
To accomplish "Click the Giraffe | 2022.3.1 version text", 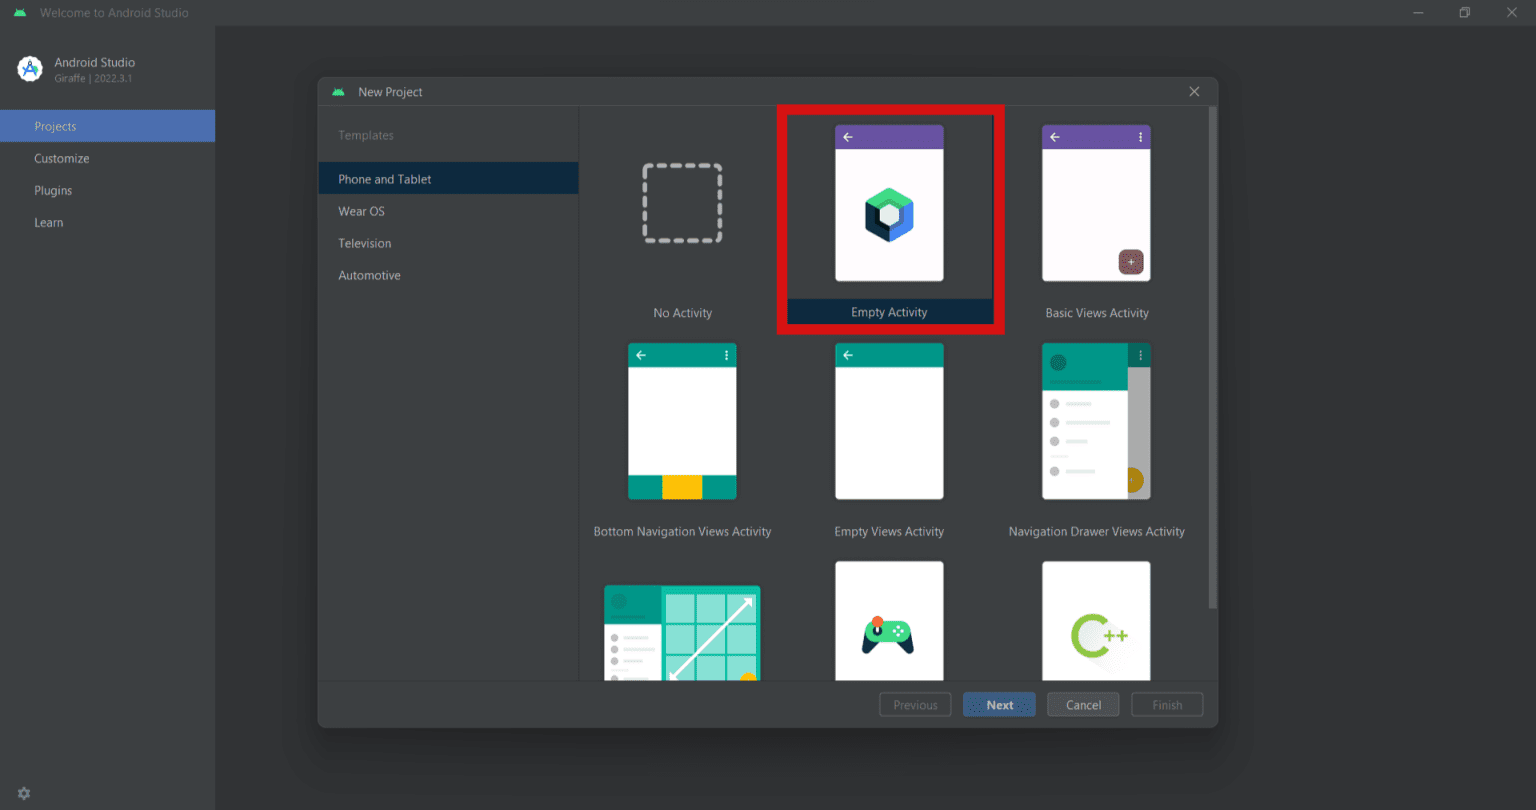I will pyautogui.click(x=93, y=78).
